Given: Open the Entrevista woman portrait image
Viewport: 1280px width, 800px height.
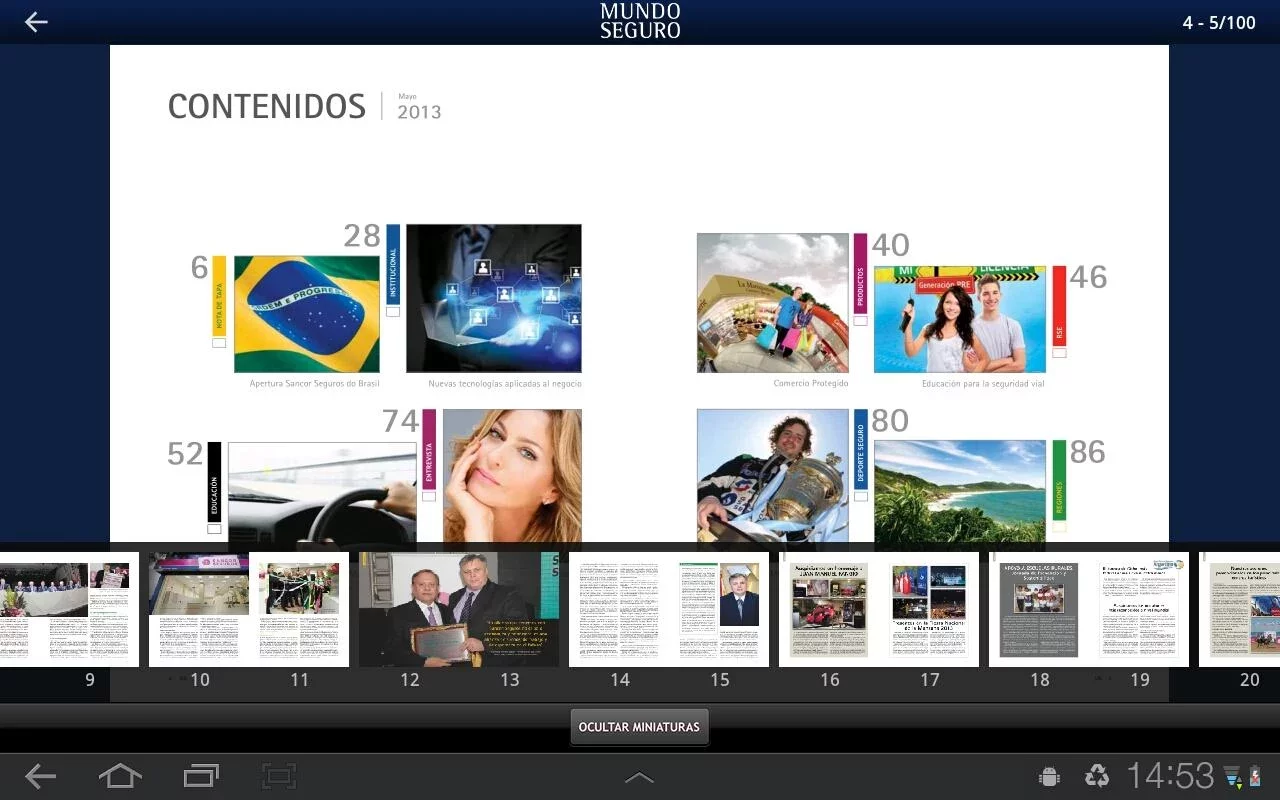Looking at the screenshot, I should tap(512, 476).
